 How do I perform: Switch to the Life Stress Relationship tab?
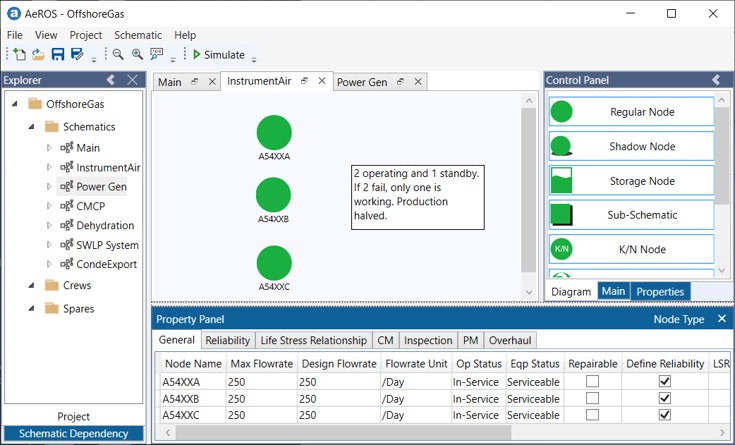(313, 341)
